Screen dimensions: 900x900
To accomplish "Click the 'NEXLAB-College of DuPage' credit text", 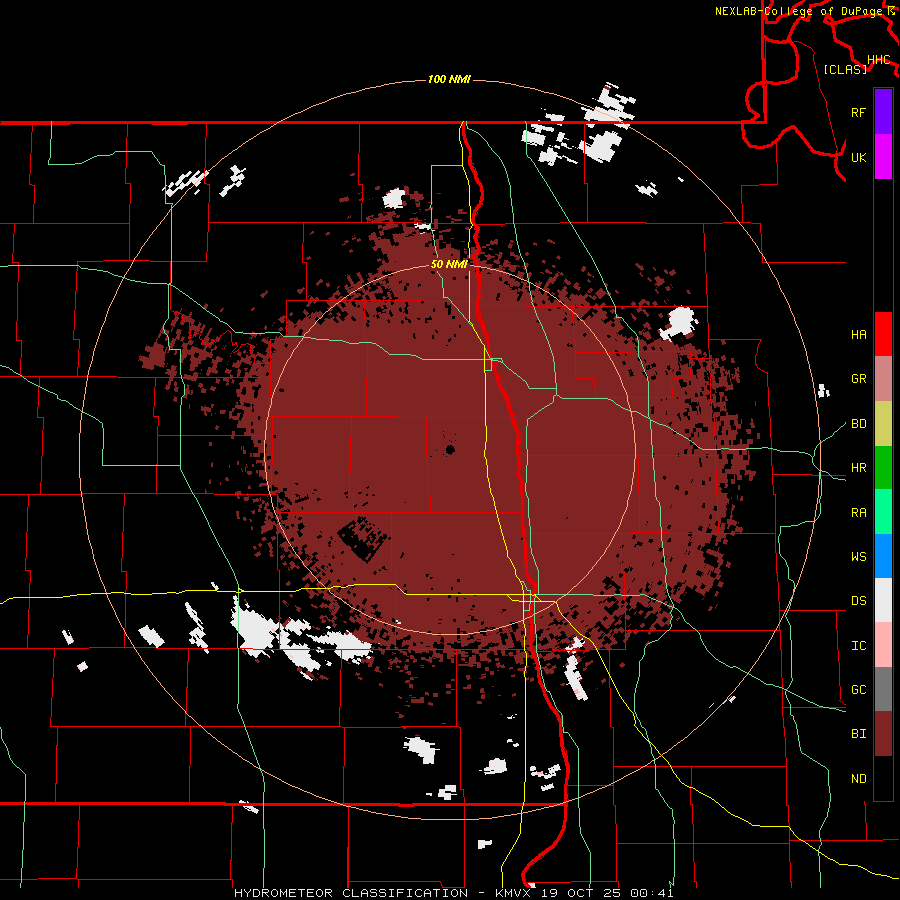I will pos(801,11).
